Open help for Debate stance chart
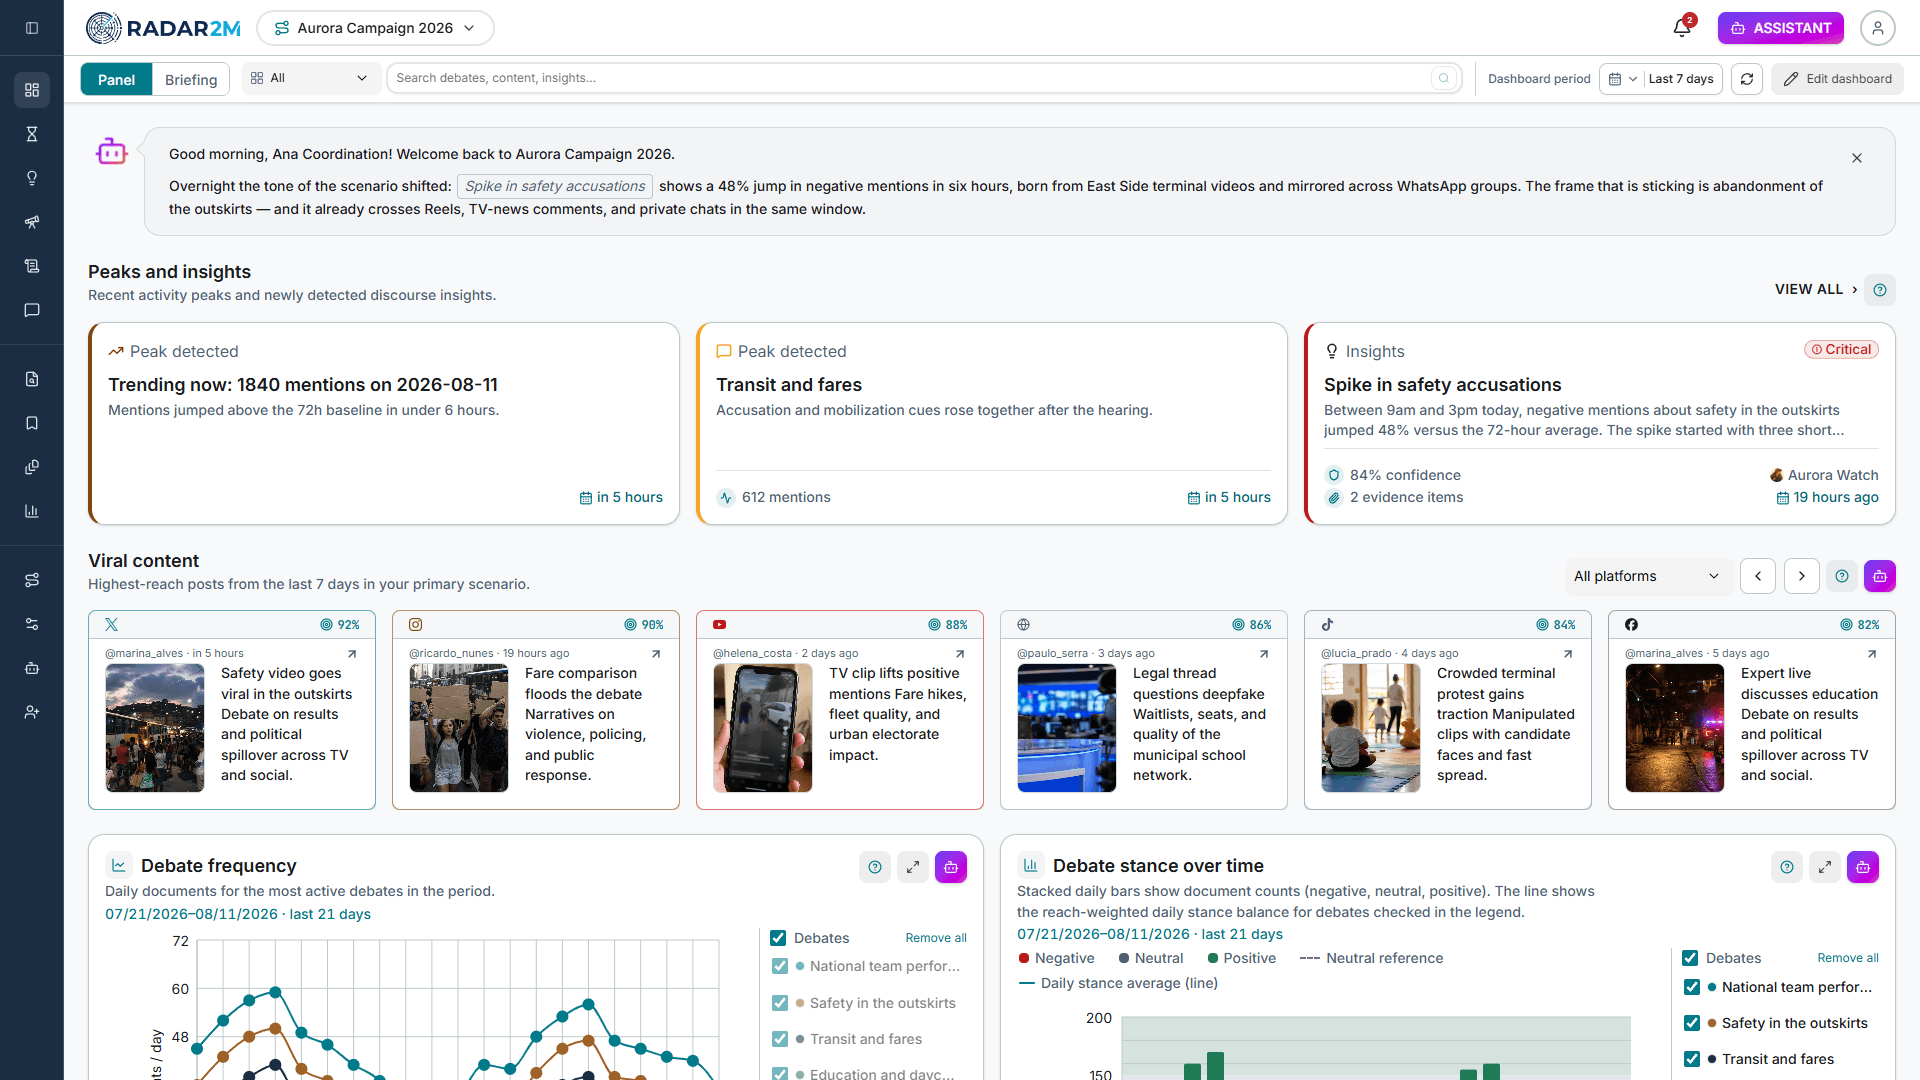 pyautogui.click(x=1787, y=867)
